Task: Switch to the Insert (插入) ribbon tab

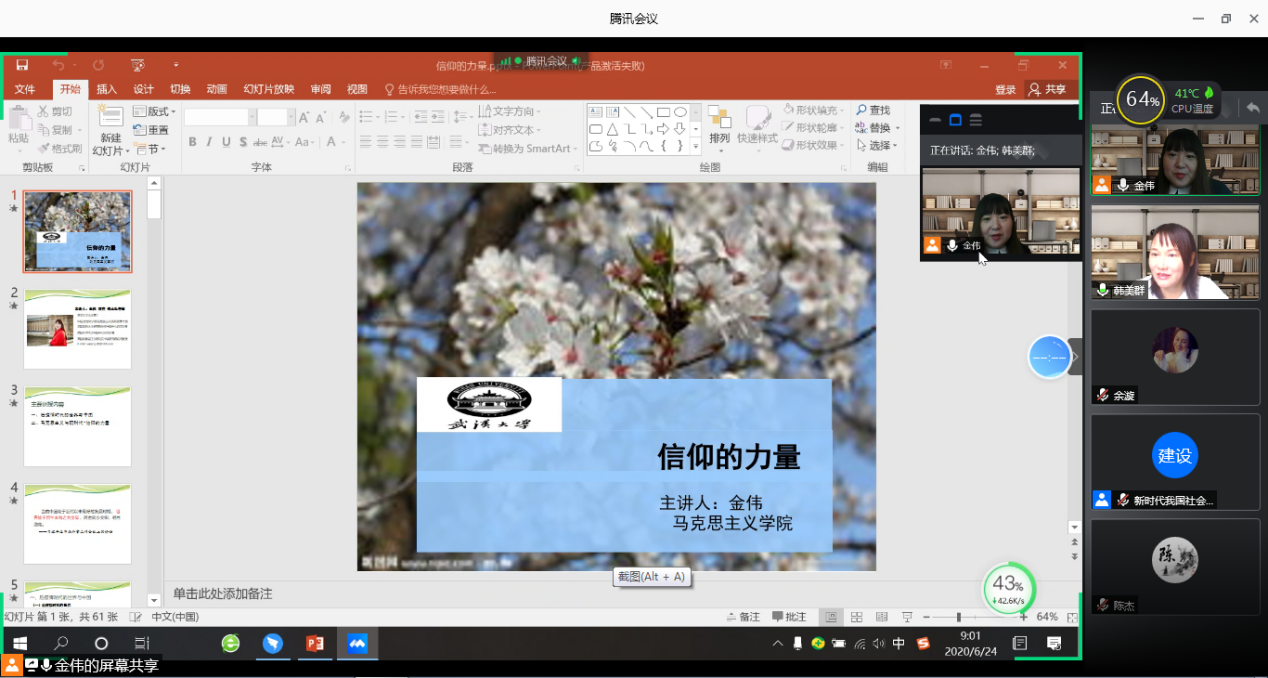Action: [106, 89]
